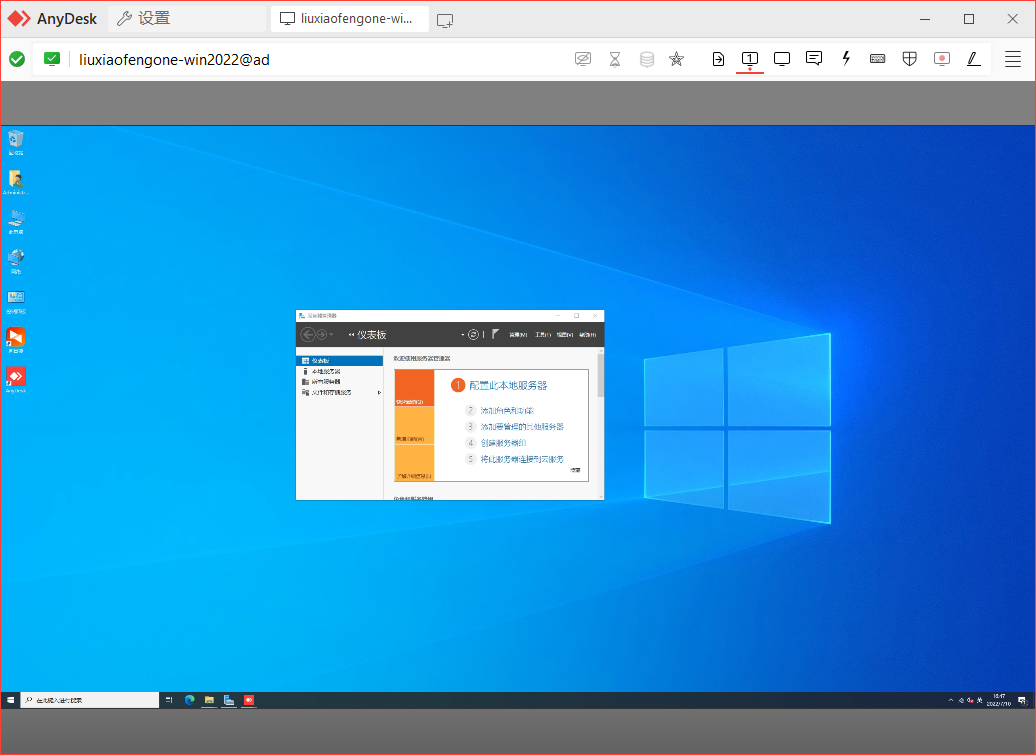Click the add roles and features link
This screenshot has height=755, width=1036.
507,411
